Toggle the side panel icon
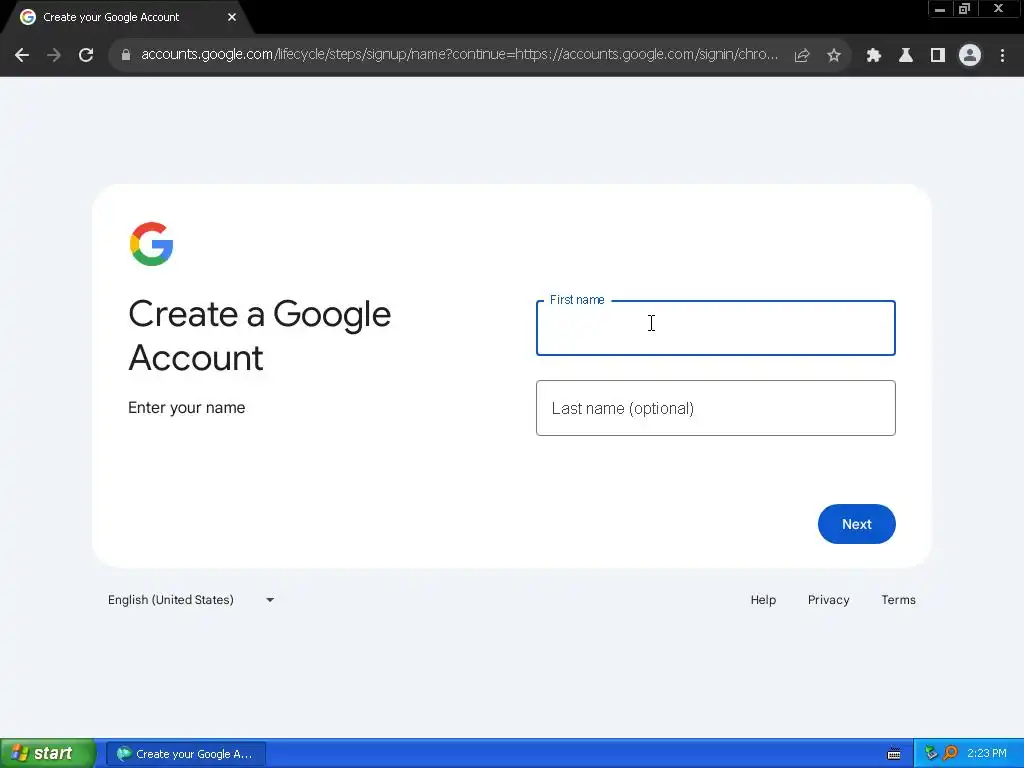 [x=938, y=56]
